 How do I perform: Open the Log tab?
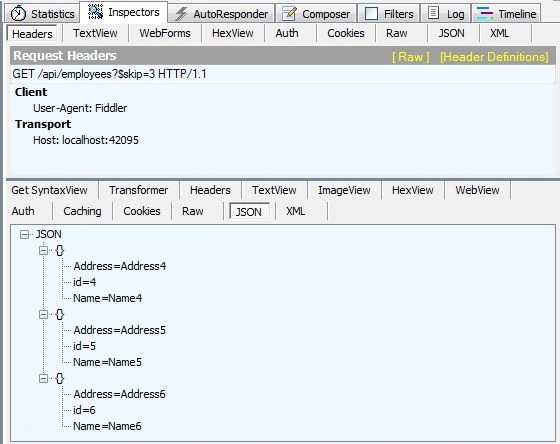click(446, 14)
